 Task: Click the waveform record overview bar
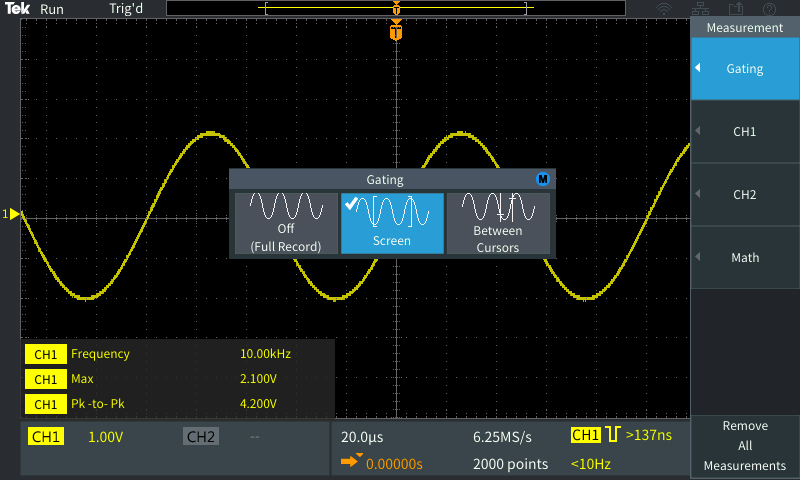click(x=397, y=9)
